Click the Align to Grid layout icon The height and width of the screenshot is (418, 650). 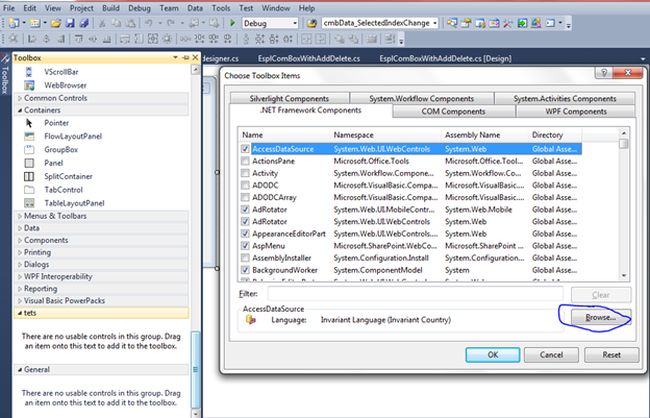pyautogui.click(x=13, y=39)
